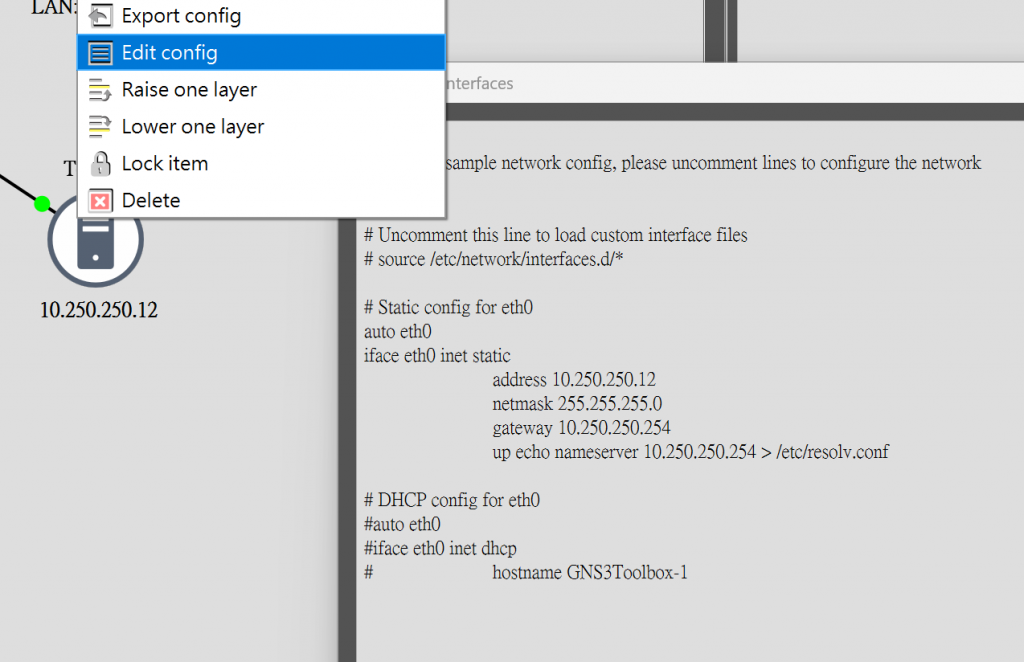Click the Raise one layer icon
Viewport: 1024px width, 662px height.
(100, 90)
